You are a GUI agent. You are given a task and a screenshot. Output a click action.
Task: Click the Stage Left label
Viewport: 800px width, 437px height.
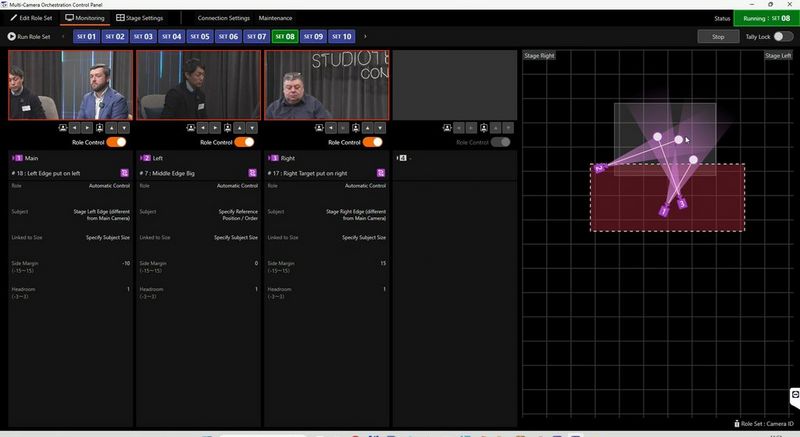778,56
